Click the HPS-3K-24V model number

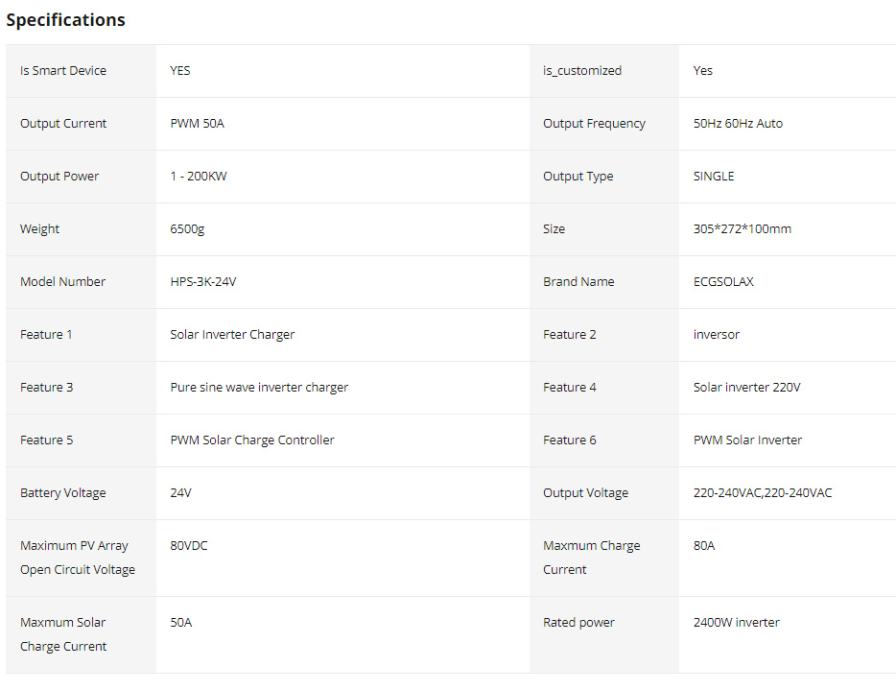(203, 282)
